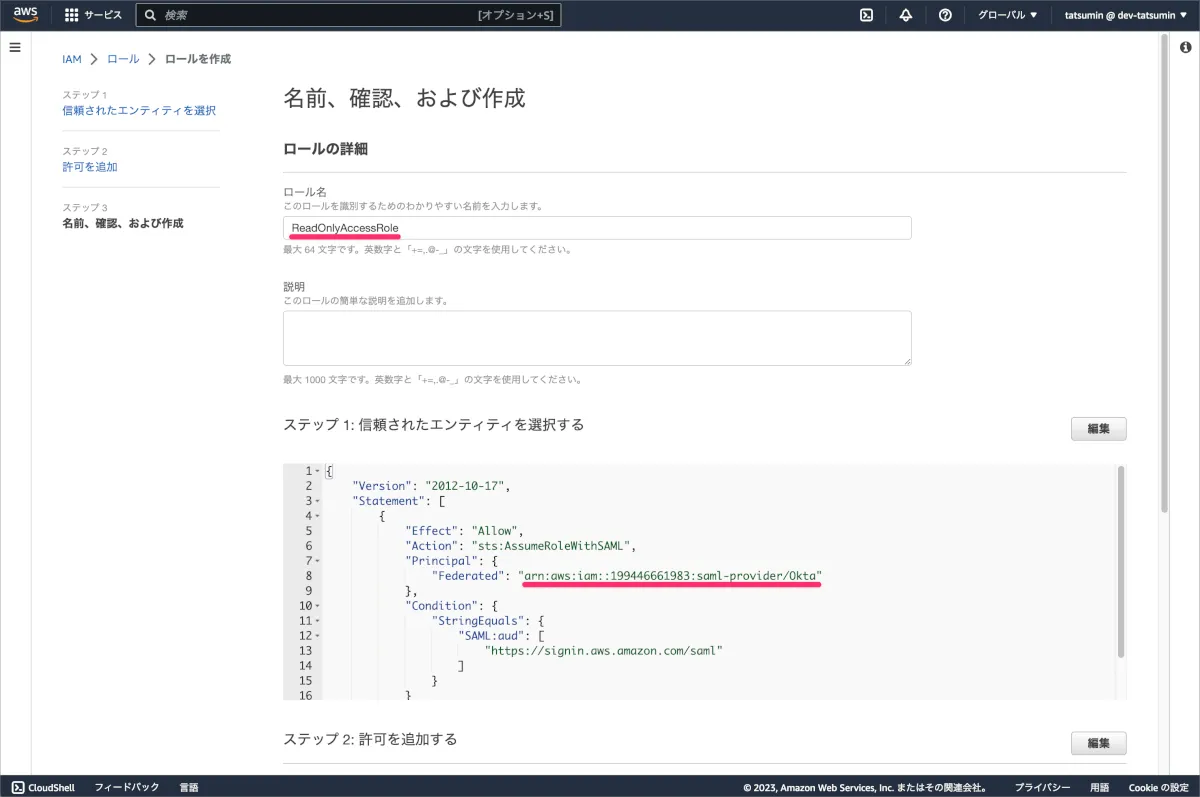
Task: Open the help question mark icon
Action: coord(945,15)
